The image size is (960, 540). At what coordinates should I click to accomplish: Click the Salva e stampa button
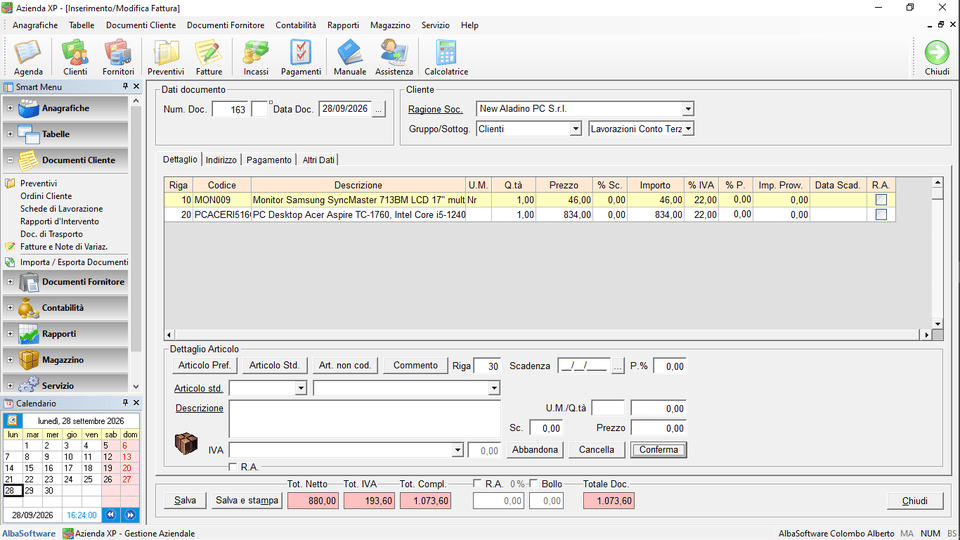click(x=247, y=501)
